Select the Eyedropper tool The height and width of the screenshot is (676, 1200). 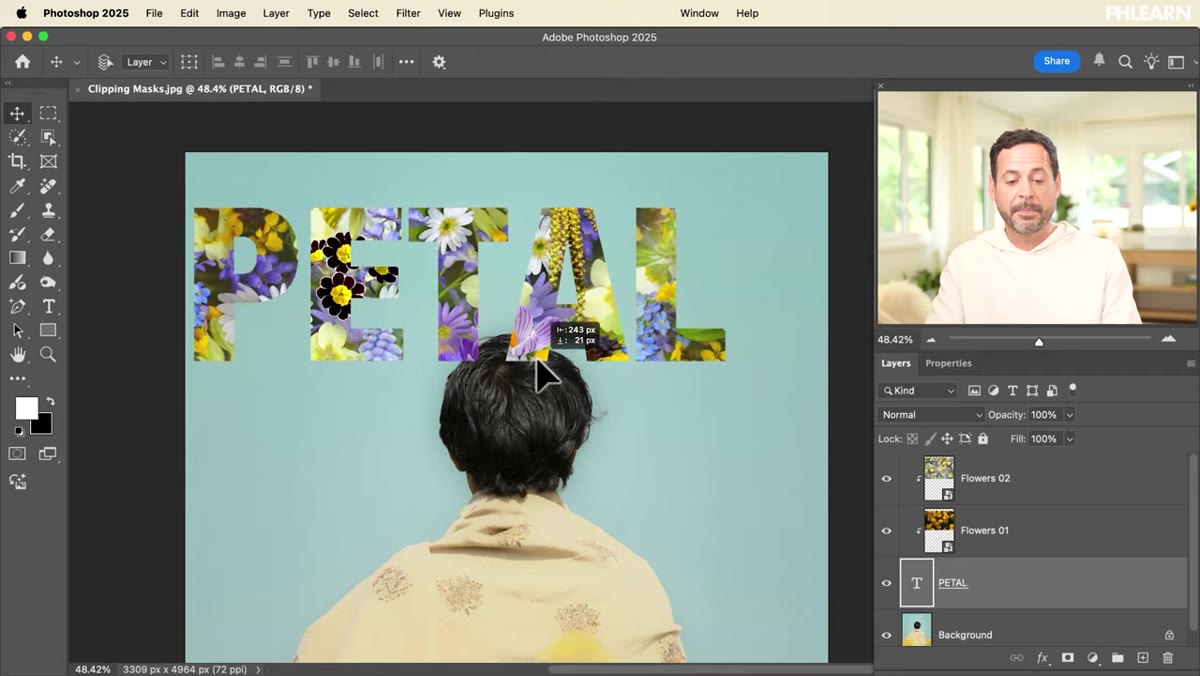(x=17, y=186)
